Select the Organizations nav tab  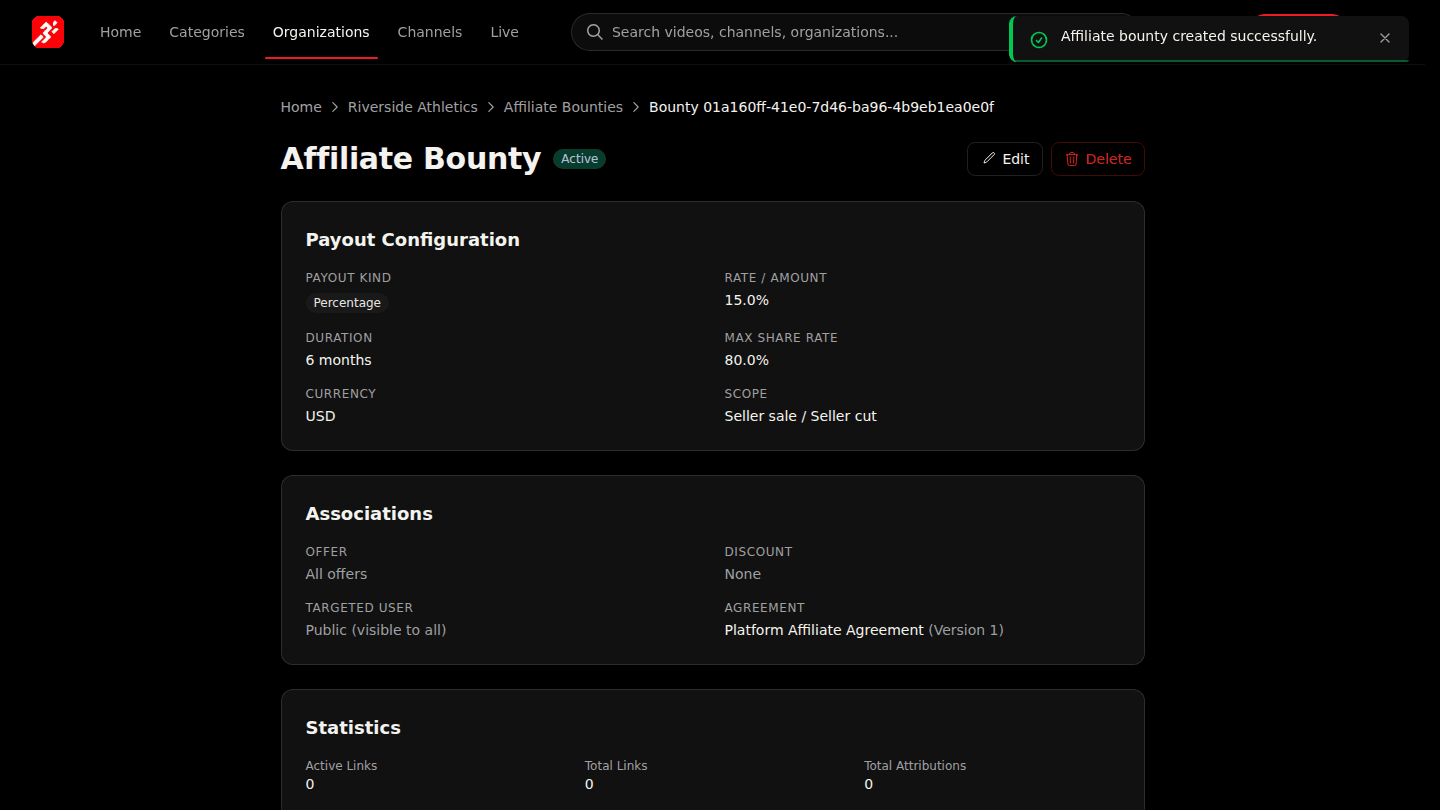tap(321, 32)
